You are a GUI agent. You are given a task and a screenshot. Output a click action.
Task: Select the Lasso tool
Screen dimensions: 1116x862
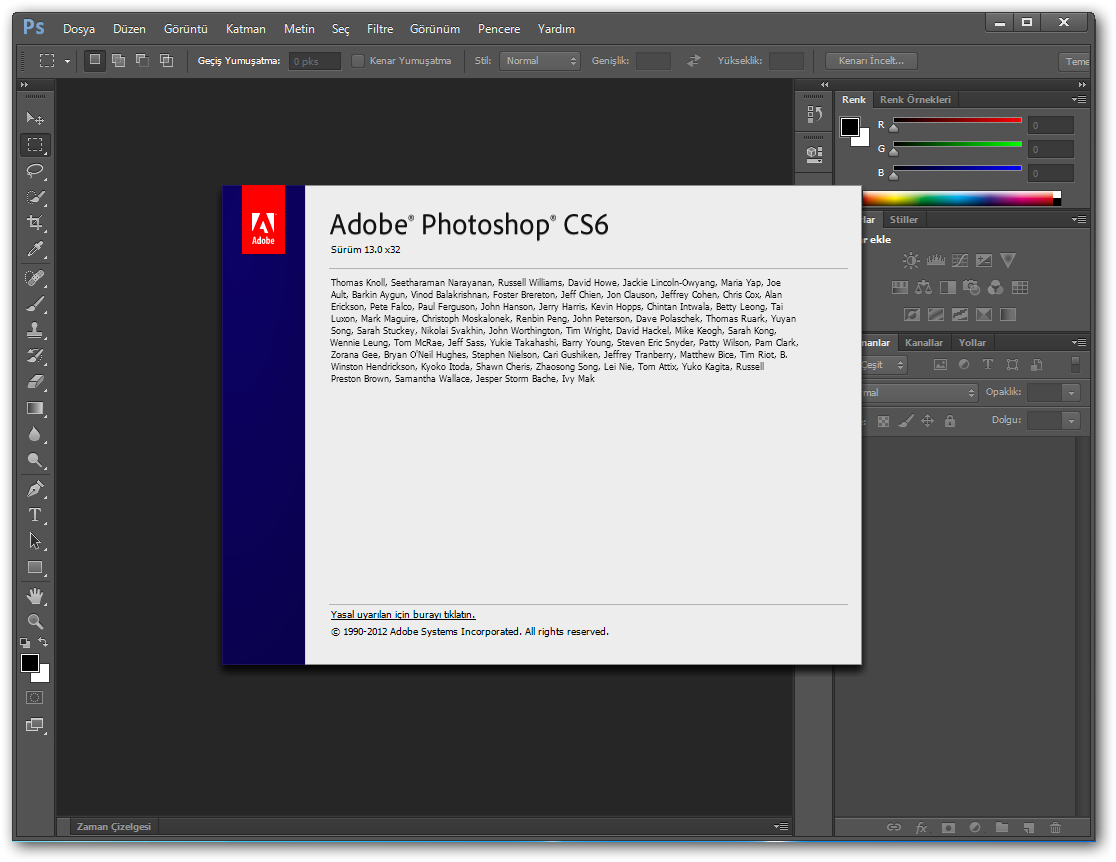click(35, 171)
